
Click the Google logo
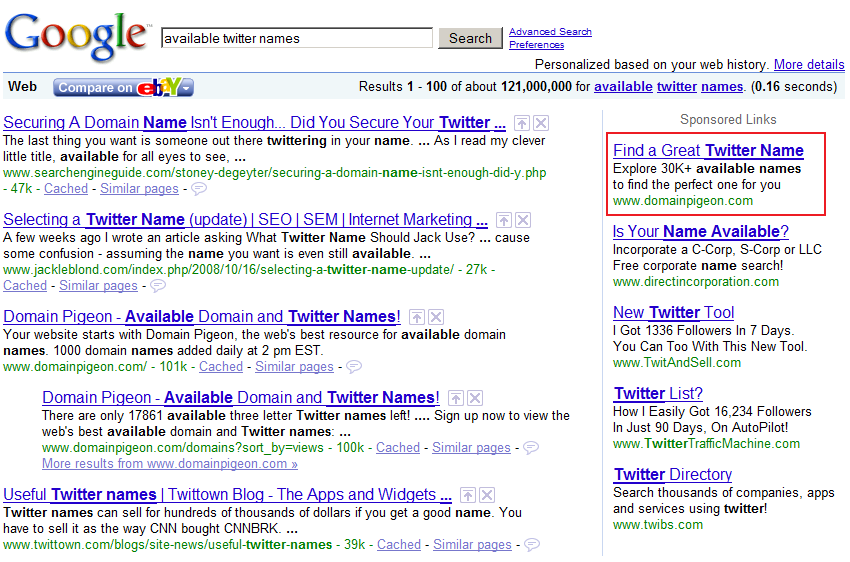tap(76, 37)
